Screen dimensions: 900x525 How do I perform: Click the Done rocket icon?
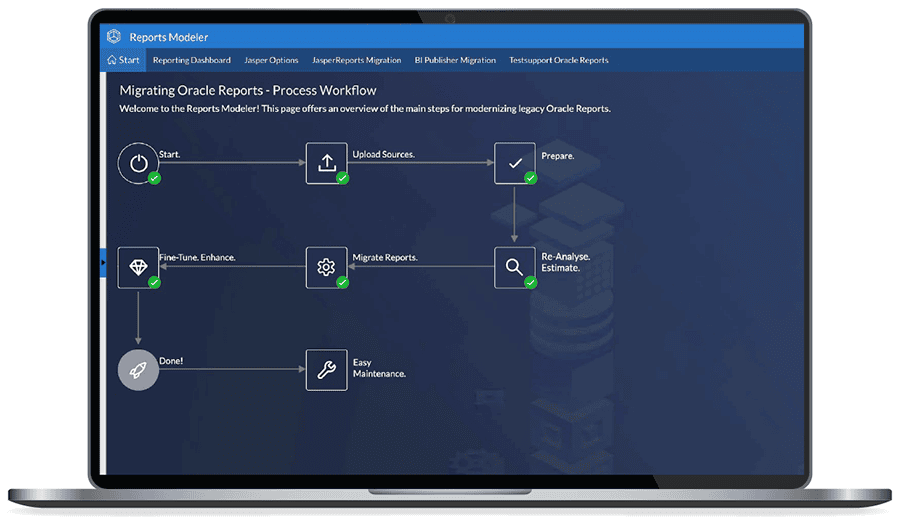(x=138, y=370)
